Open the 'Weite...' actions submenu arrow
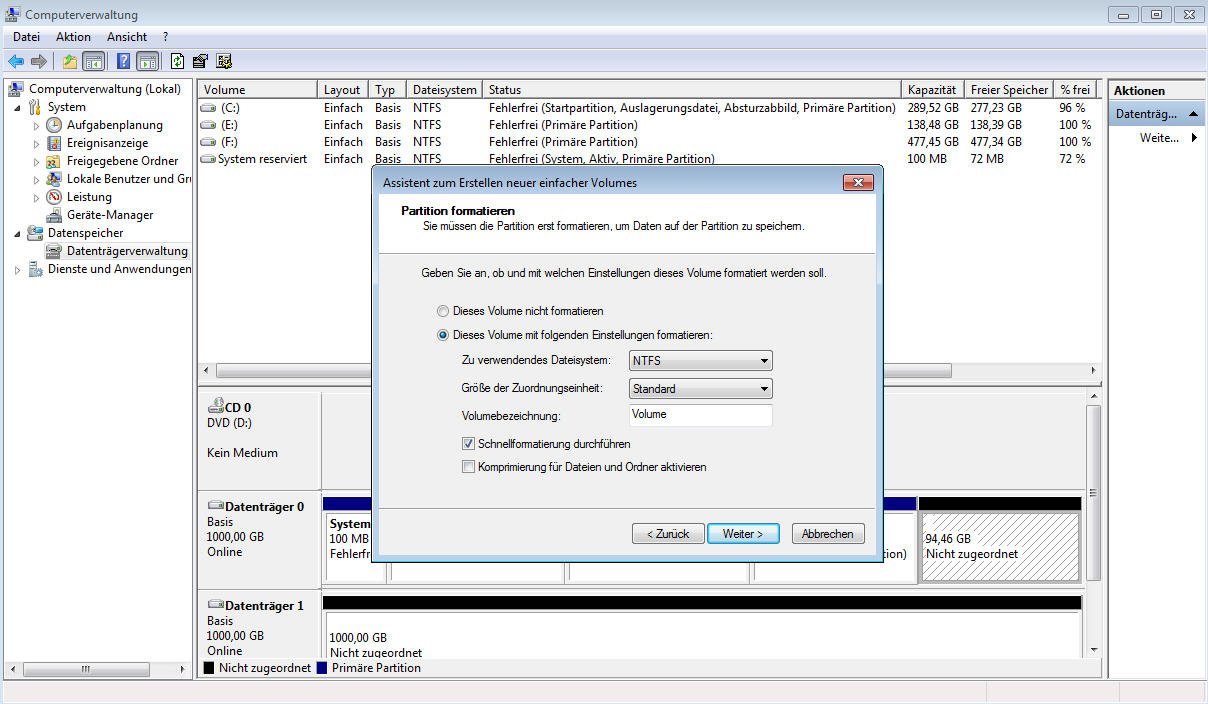1208x704 pixels. 1194,138
